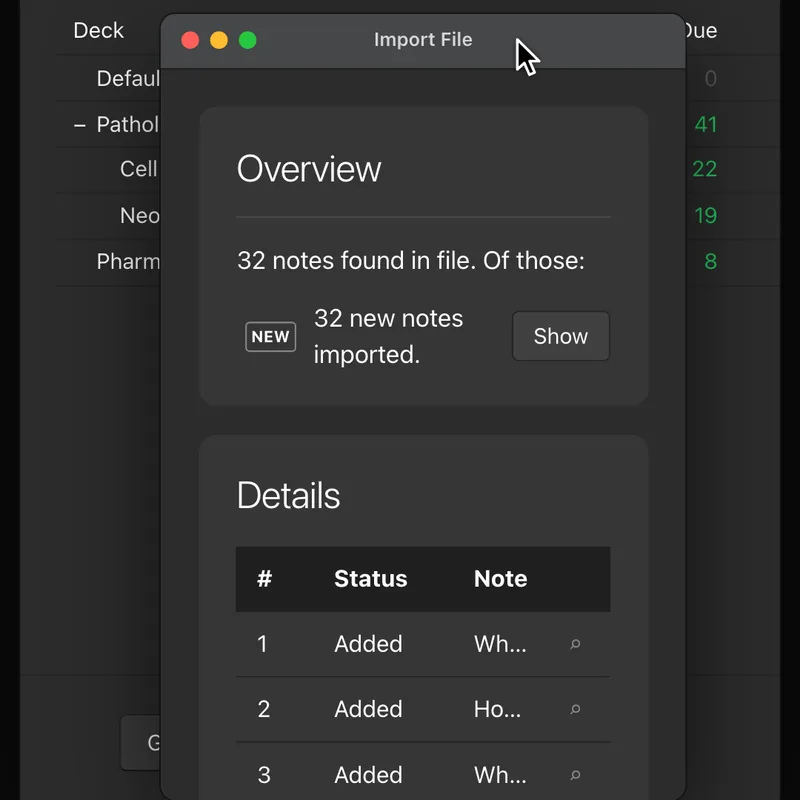The image size is (800, 800).
Task: Click row number 3 in Details table
Action: click(x=264, y=775)
